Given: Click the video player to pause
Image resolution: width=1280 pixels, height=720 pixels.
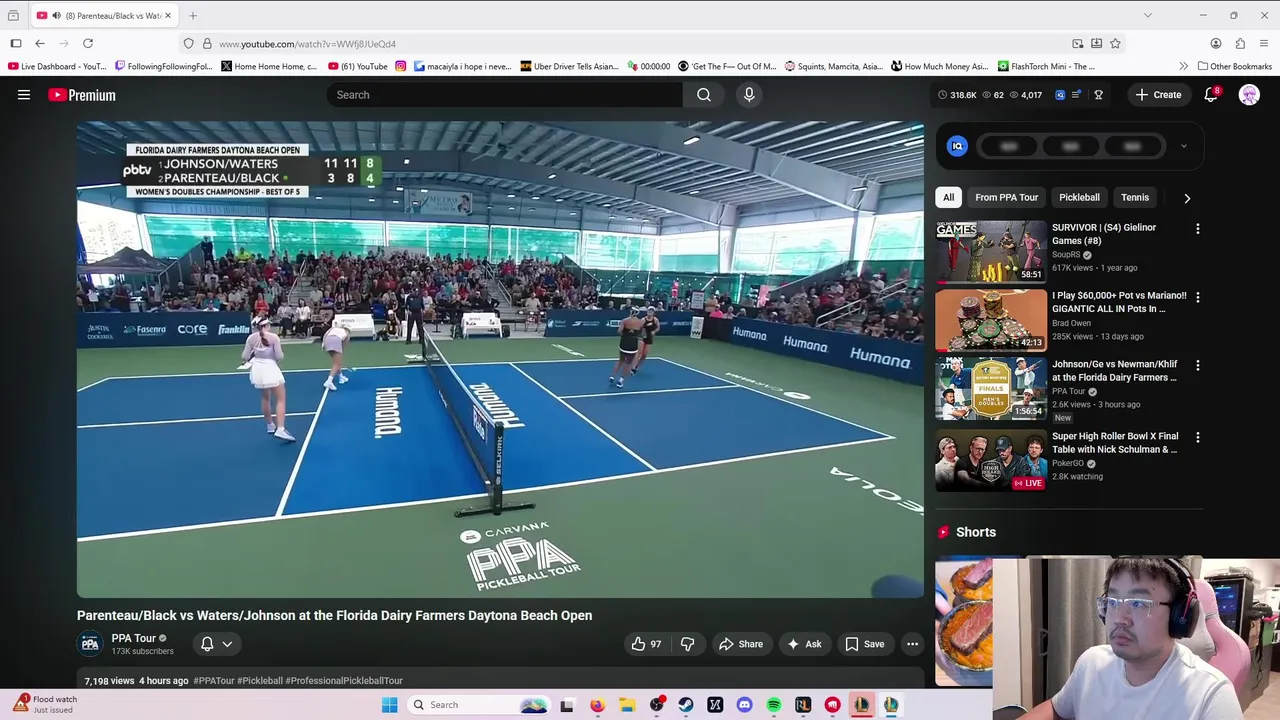Looking at the screenshot, I should coord(500,360).
